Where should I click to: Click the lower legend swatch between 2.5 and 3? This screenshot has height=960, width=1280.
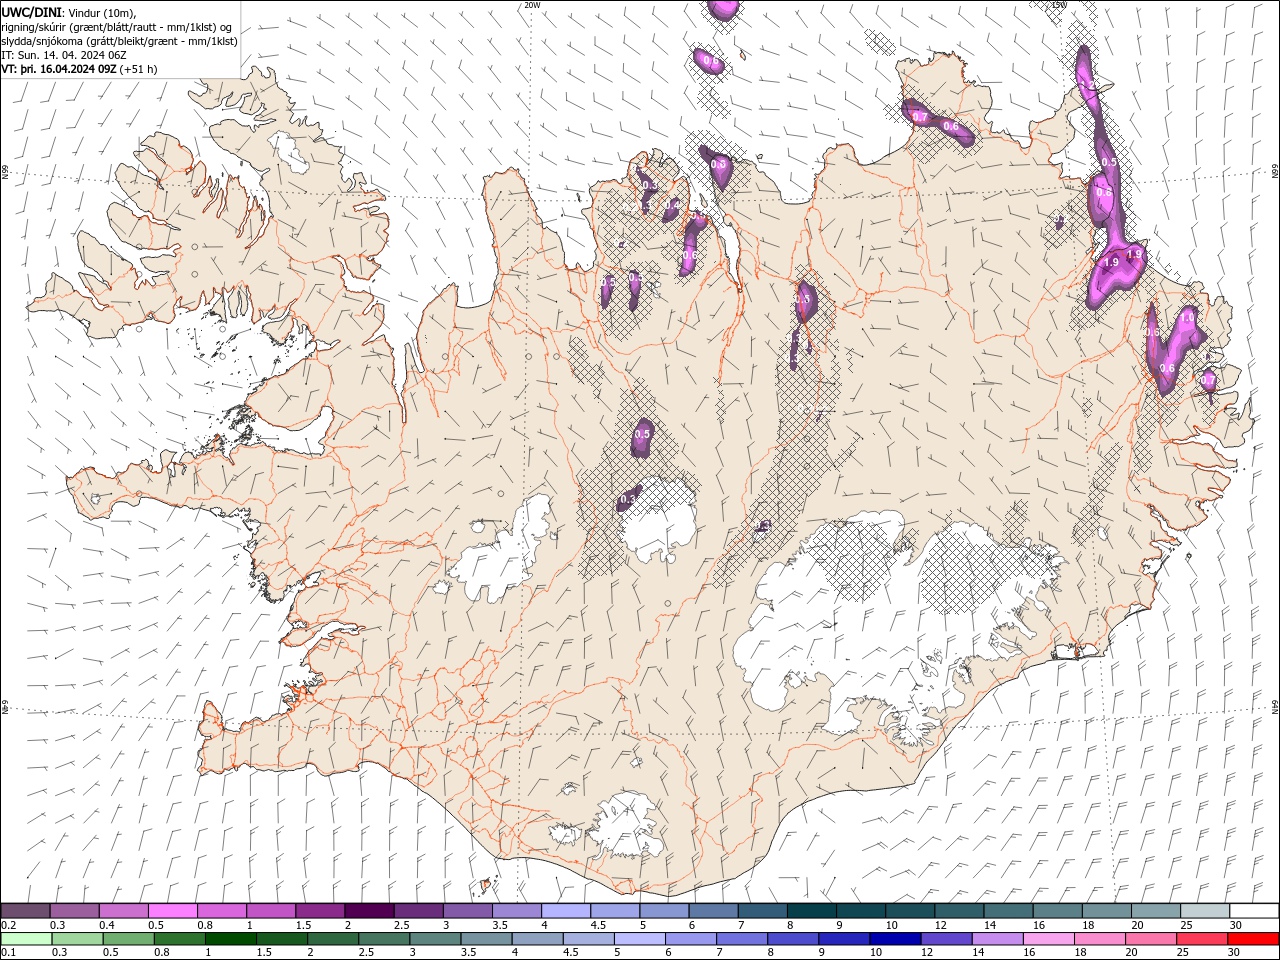(383, 939)
